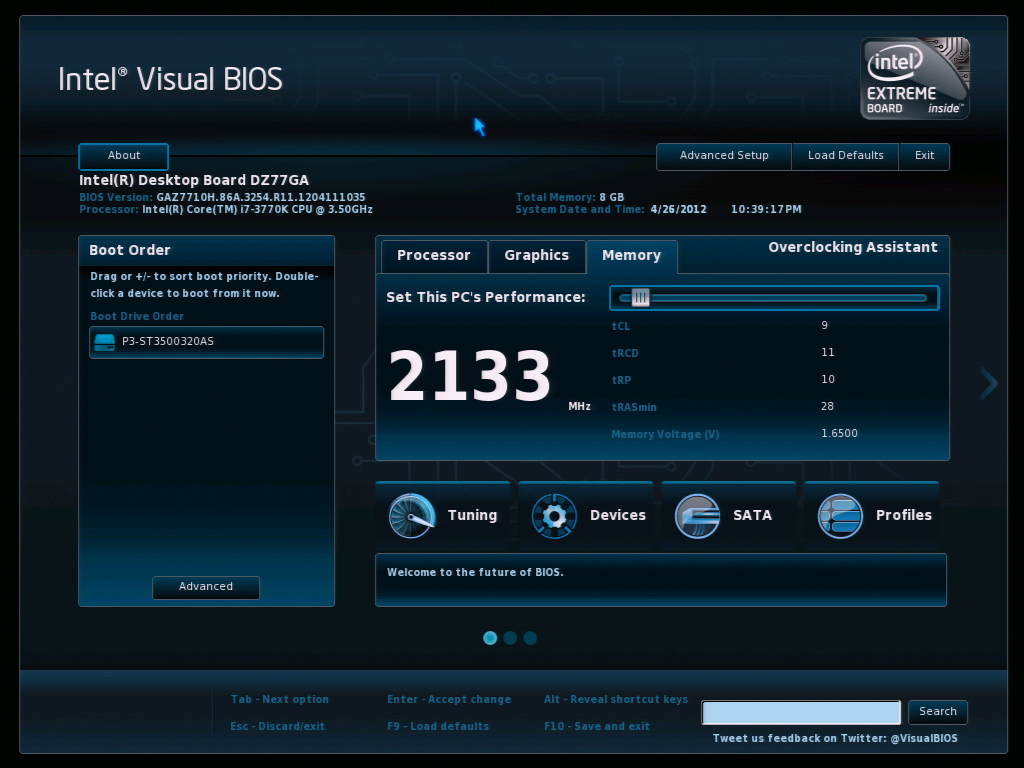This screenshot has width=1024, height=768.
Task: Click the system time 10:39:17 PM
Action: [x=766, y=210]
